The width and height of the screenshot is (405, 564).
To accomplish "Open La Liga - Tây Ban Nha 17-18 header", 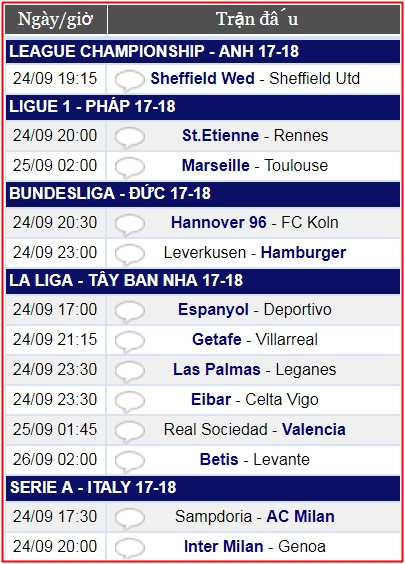I will pyautogui.click(x=203, y=281).
